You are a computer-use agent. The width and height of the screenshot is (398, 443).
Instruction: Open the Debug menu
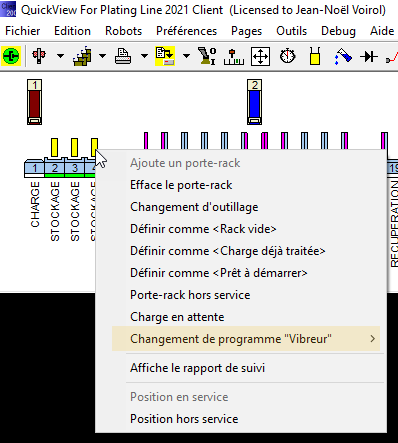click(x=338, y=31)
